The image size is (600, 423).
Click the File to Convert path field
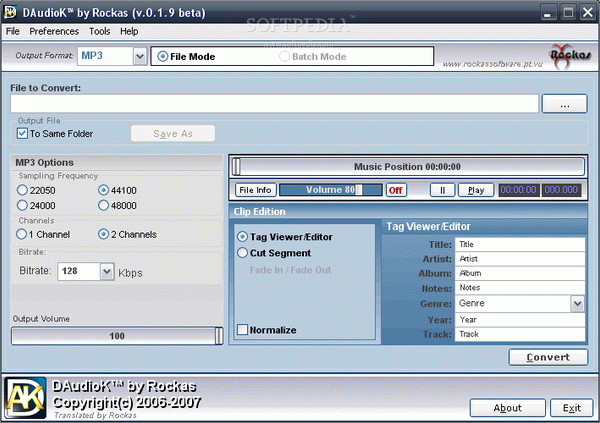[274, 104]
